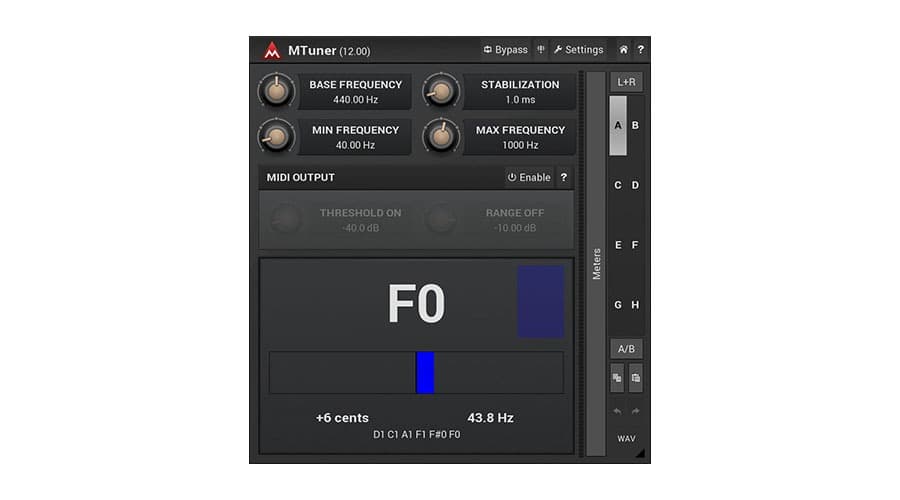Click the MeldaProduction logo icon
Image resolution: width=900 pixels, height=500 pixels.
point(272,51)
